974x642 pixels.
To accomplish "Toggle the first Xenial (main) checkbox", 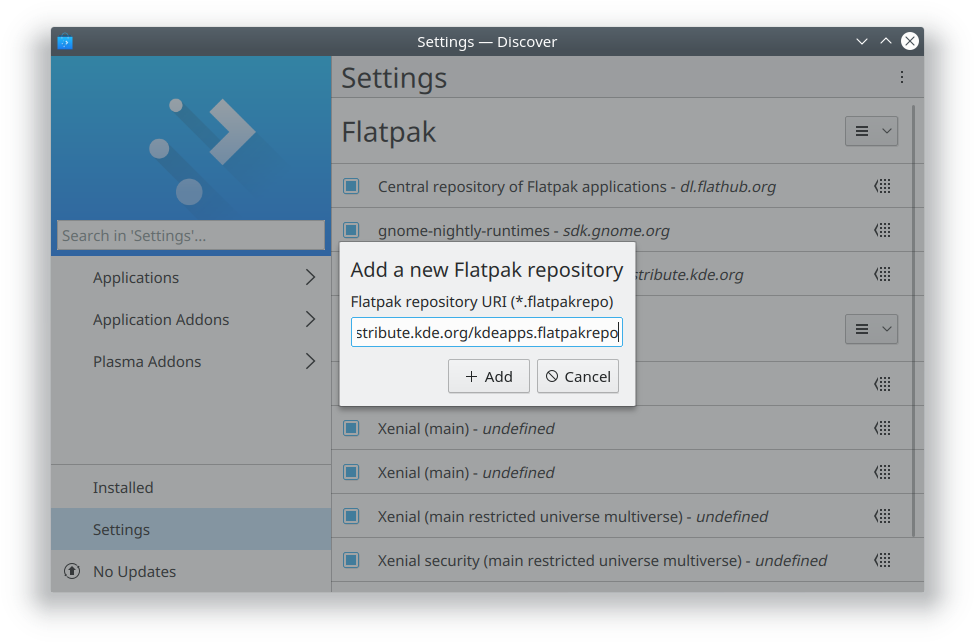I will [351, 428].
